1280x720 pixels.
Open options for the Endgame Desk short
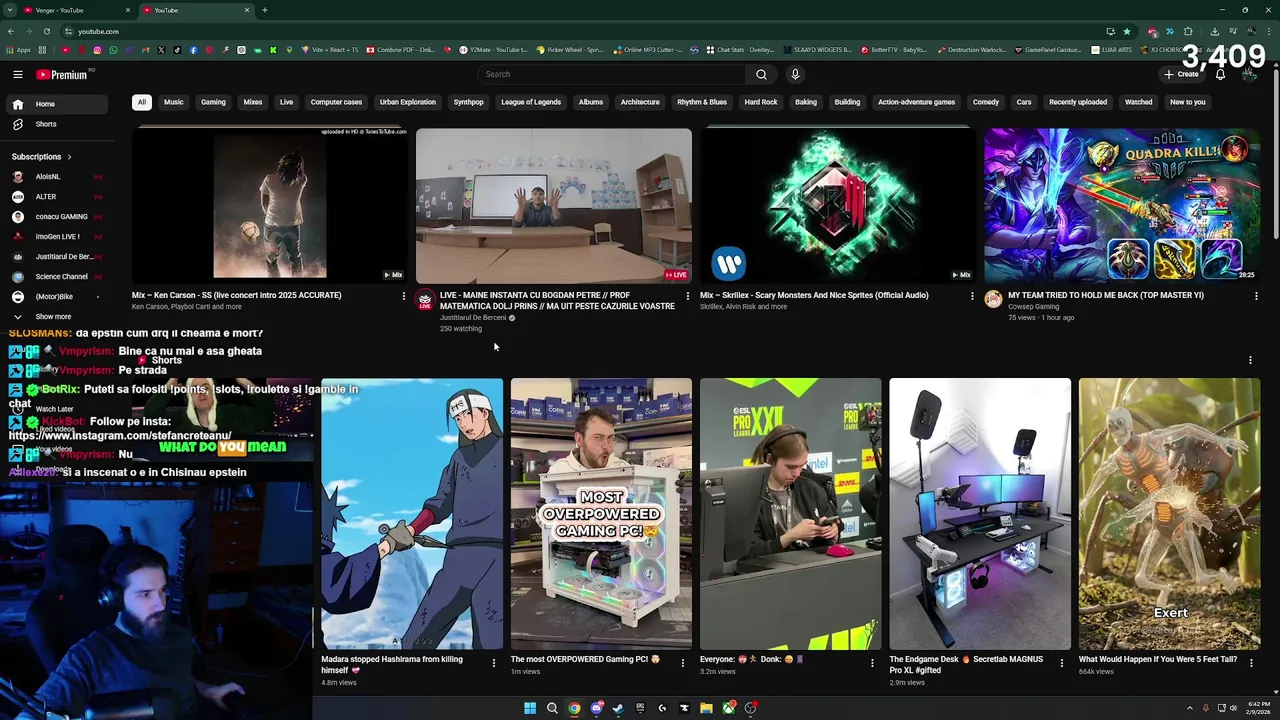(1062, 662)
